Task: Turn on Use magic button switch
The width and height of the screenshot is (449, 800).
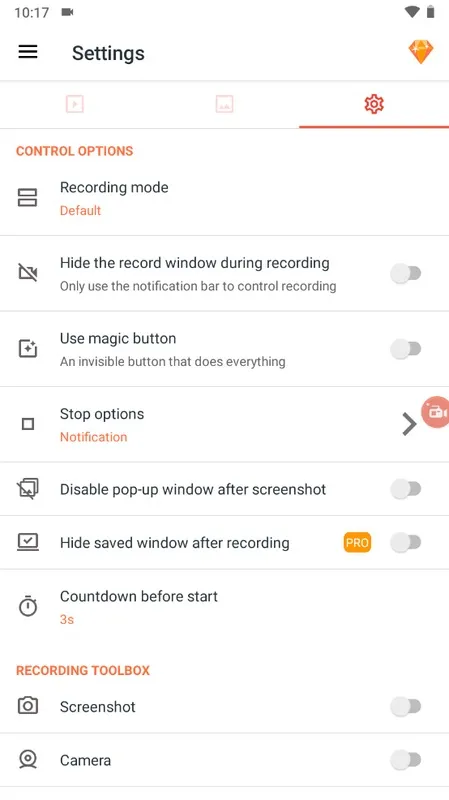Action: point(406,349)
